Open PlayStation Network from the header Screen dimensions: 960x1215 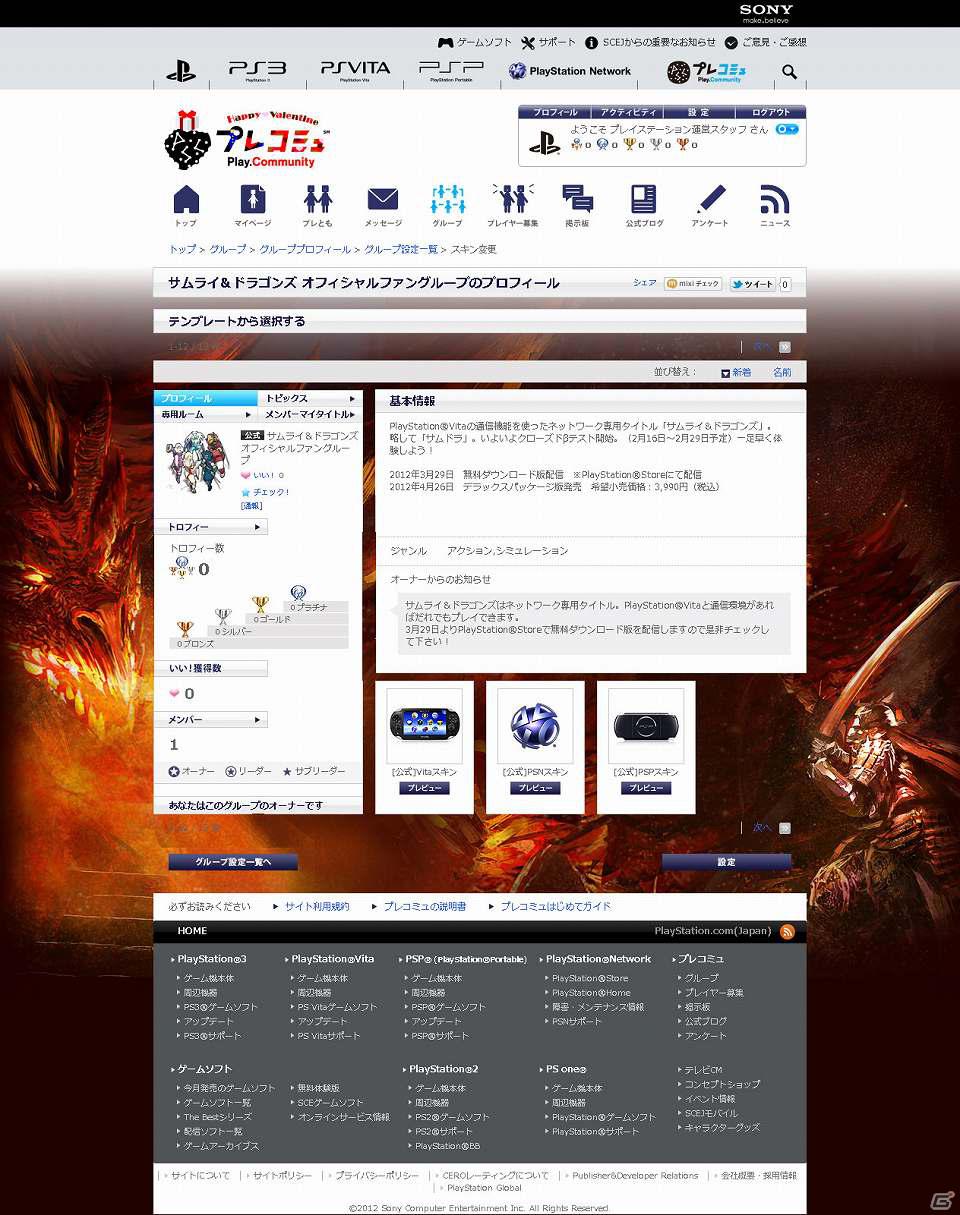tap(570, 71)
